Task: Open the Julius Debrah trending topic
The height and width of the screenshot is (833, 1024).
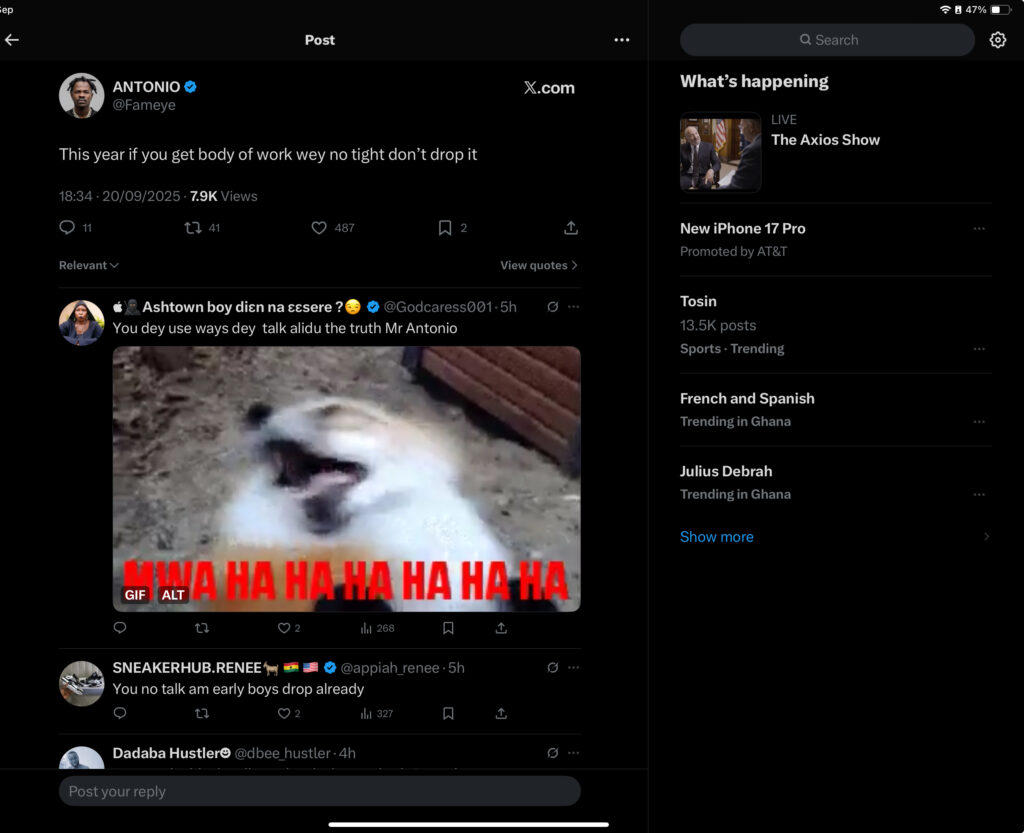Action: [726, 471]
